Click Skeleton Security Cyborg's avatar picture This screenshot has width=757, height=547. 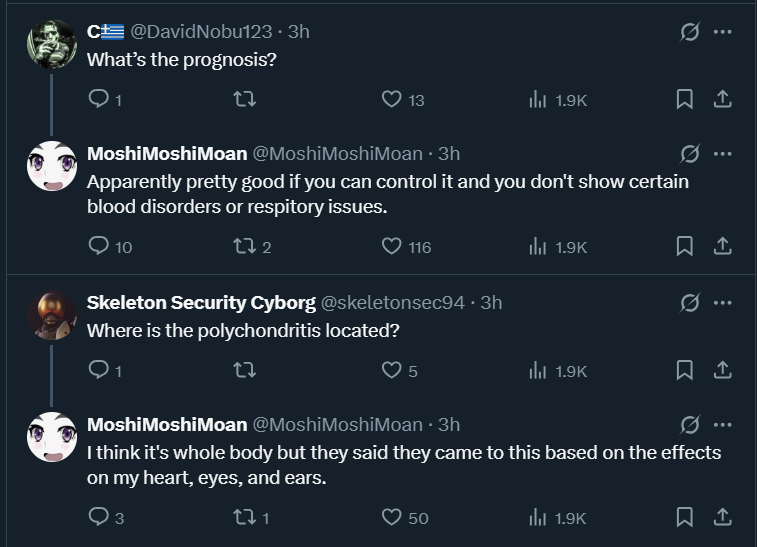click(51, 316)
